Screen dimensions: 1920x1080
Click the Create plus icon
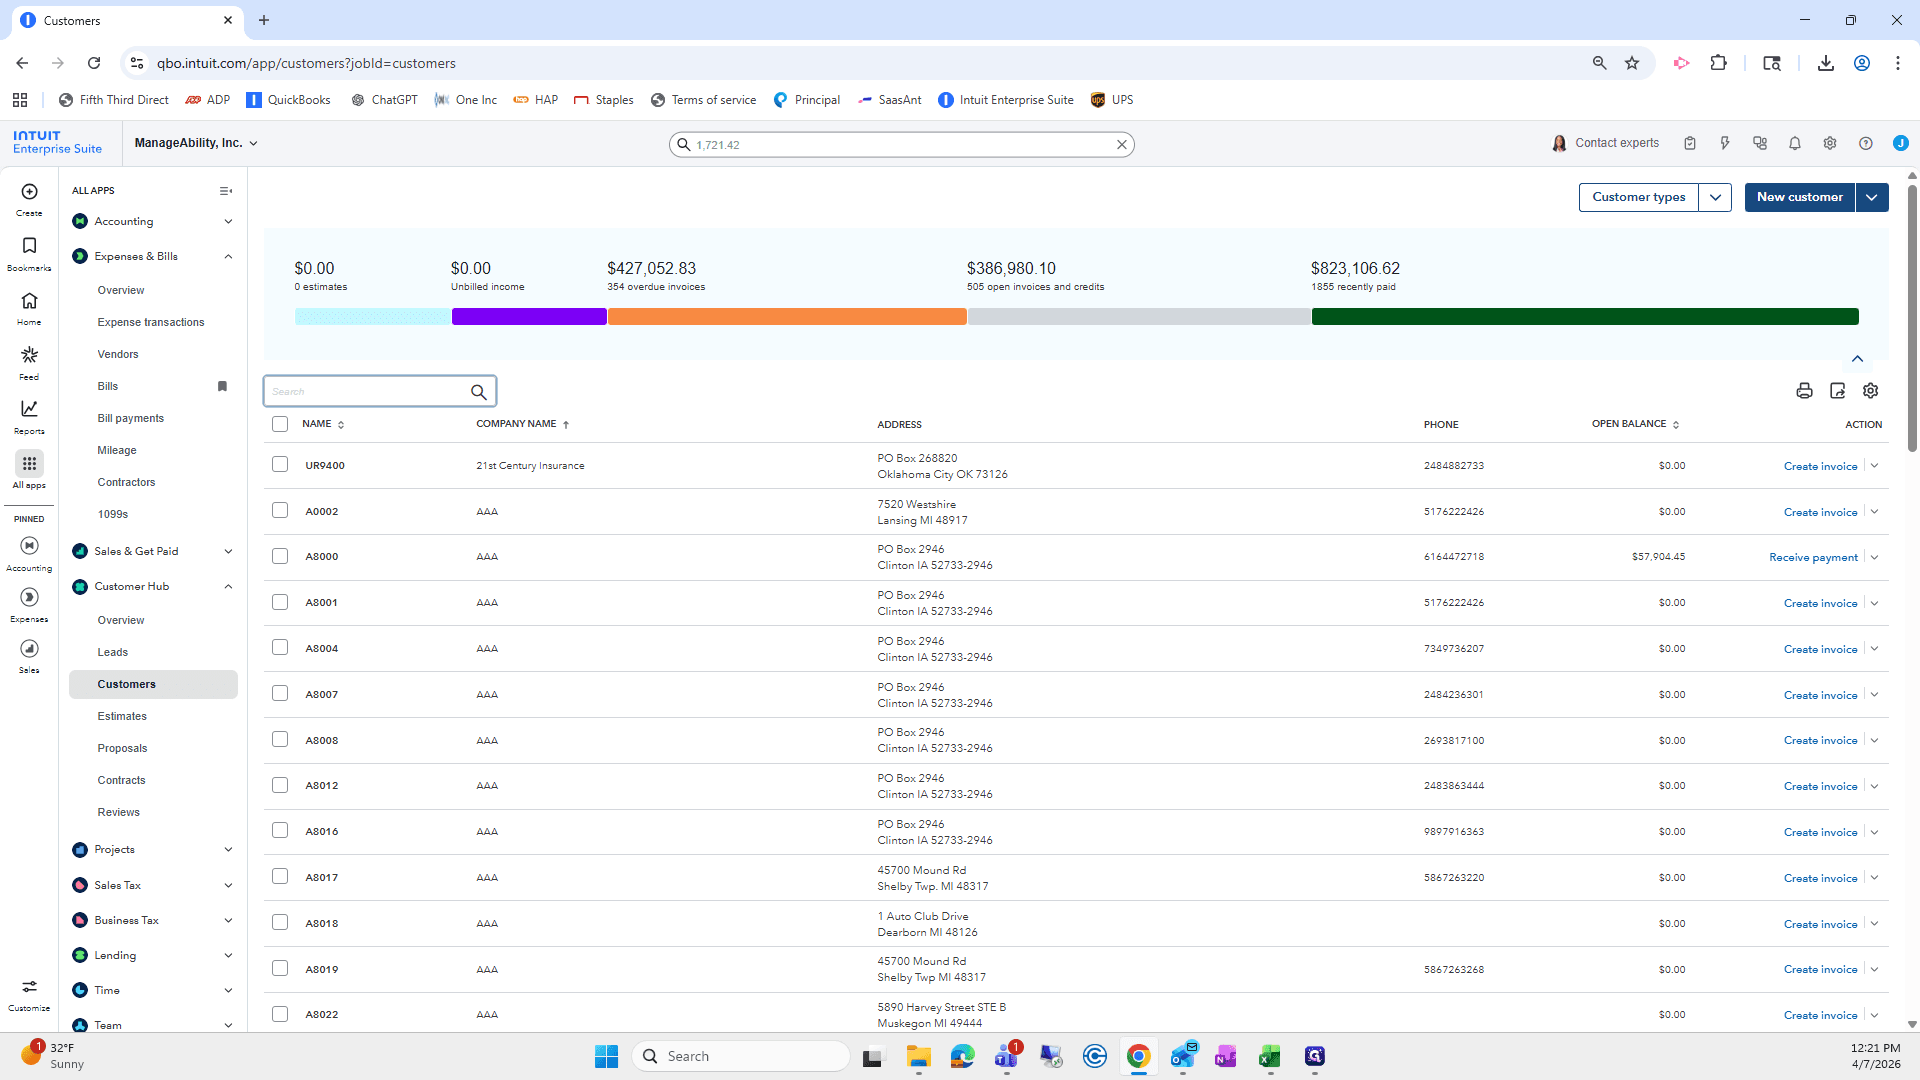point(29,198)
